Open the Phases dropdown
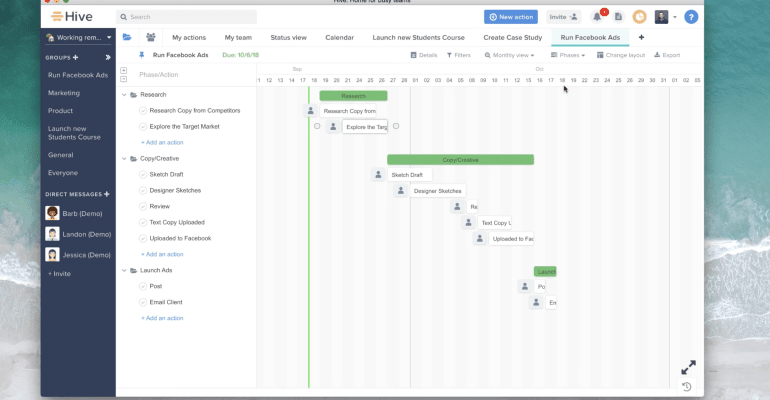 tap(568, 55)
